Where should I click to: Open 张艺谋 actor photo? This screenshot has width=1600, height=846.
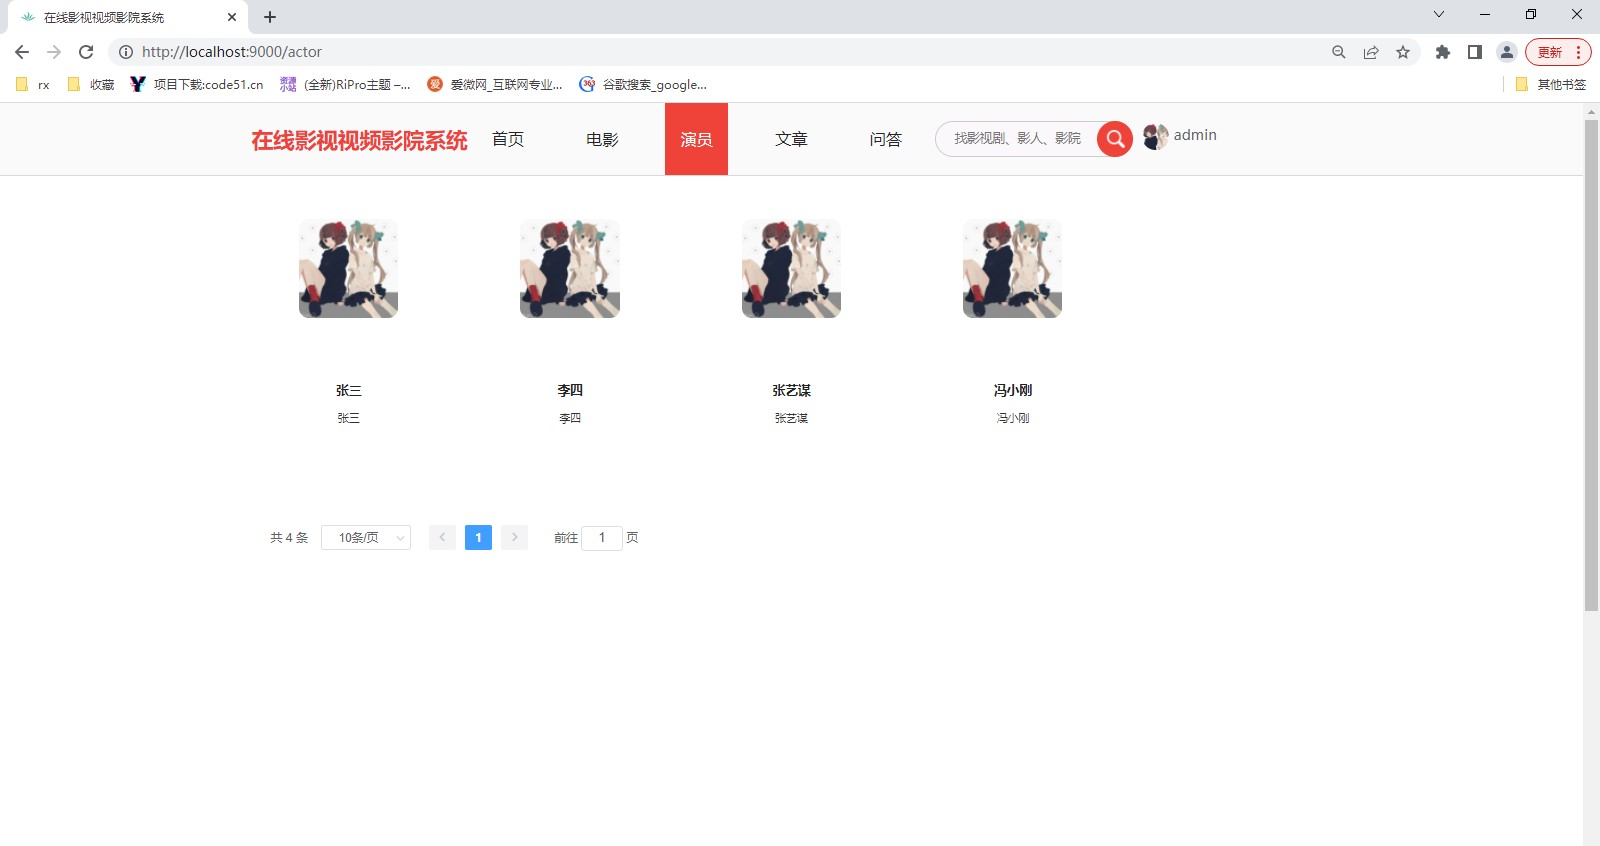(x=791, y=268)
